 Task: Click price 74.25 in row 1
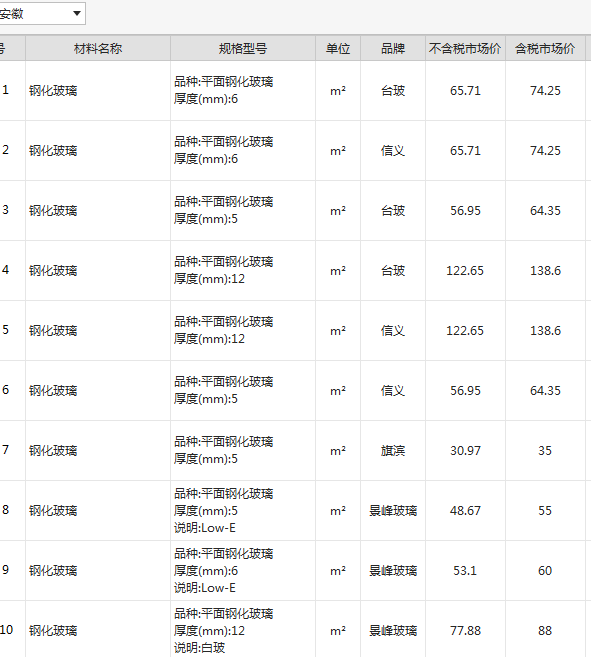pyautogui.click(x=545, y=91)
